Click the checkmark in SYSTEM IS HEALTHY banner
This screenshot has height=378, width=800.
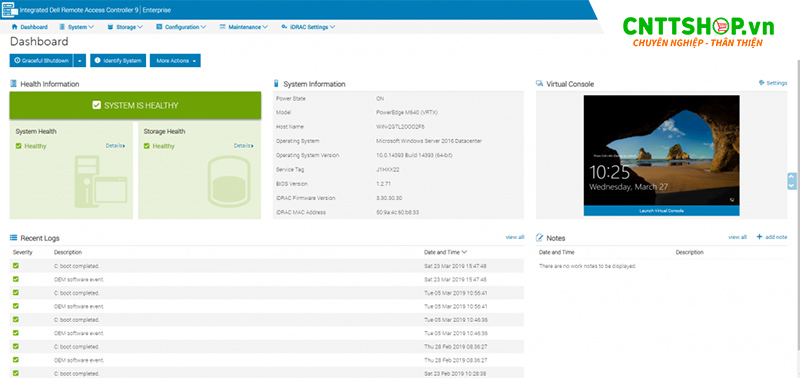click(96, 105)
